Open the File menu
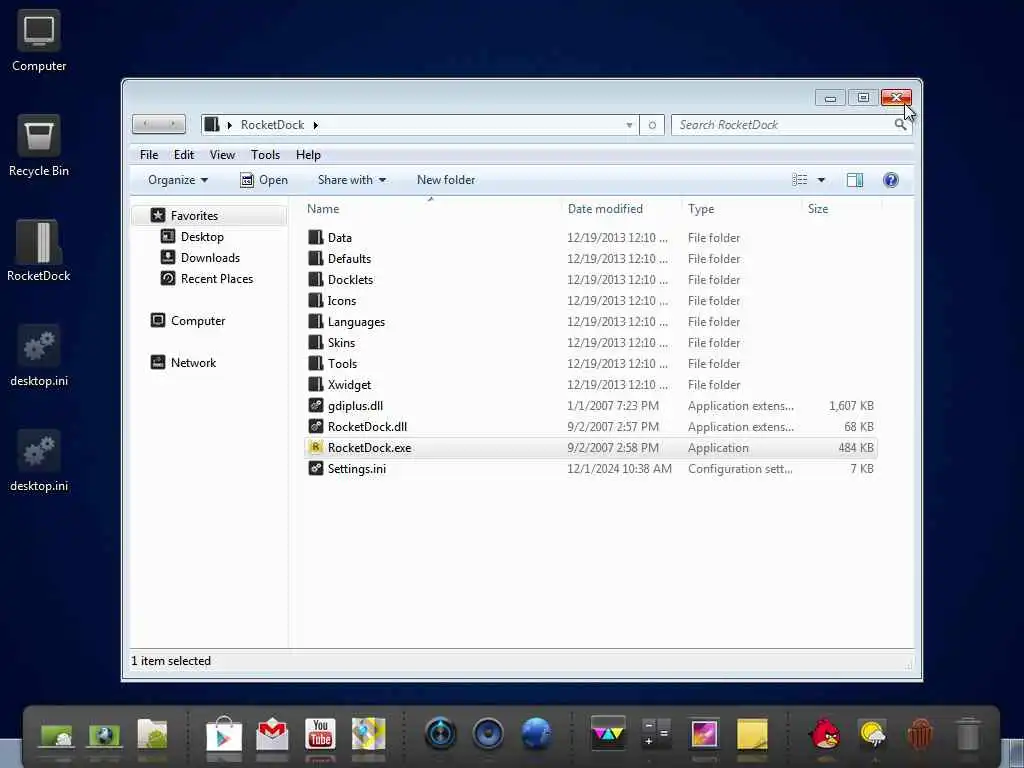Viewport: 1024px width, 768px height. pyautogui.click(x=149, y=155)
